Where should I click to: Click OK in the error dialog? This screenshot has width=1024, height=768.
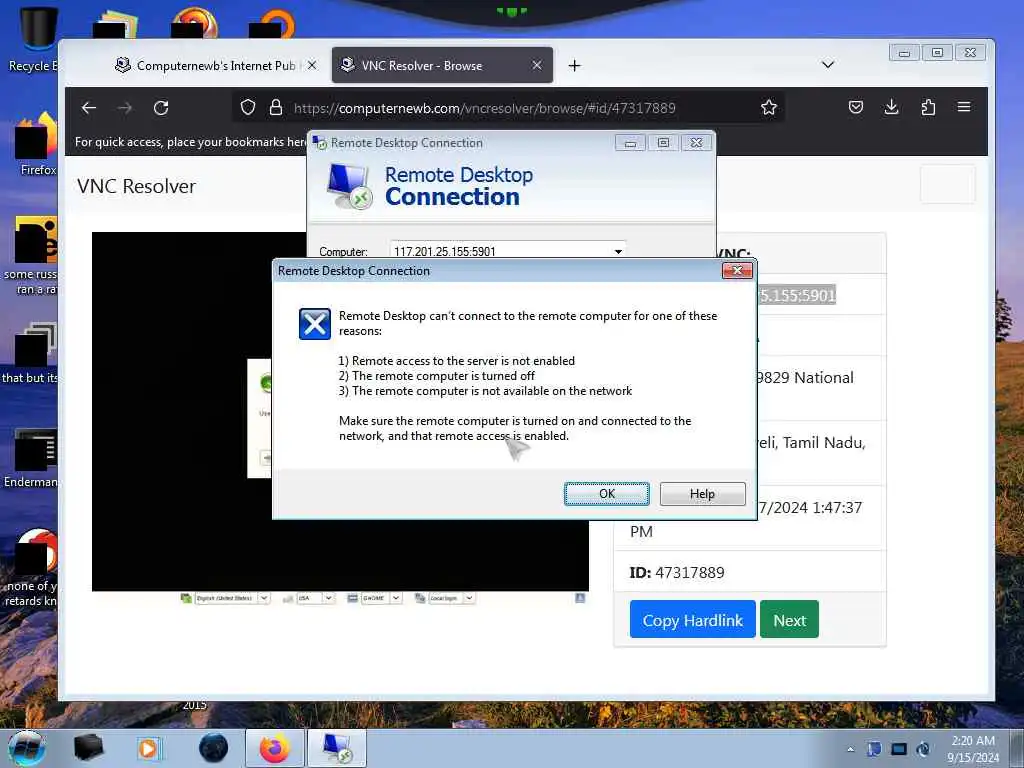[x=606, y=494]
